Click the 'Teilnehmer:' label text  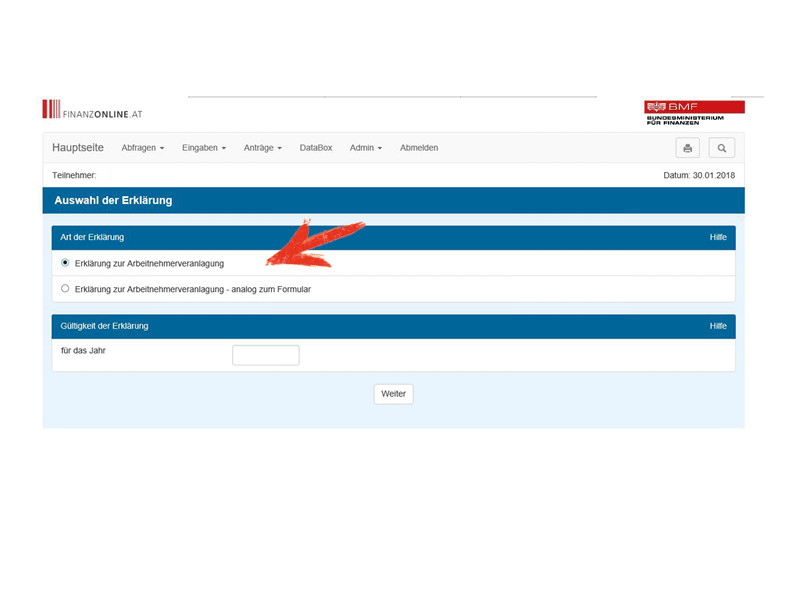(74, 176)
